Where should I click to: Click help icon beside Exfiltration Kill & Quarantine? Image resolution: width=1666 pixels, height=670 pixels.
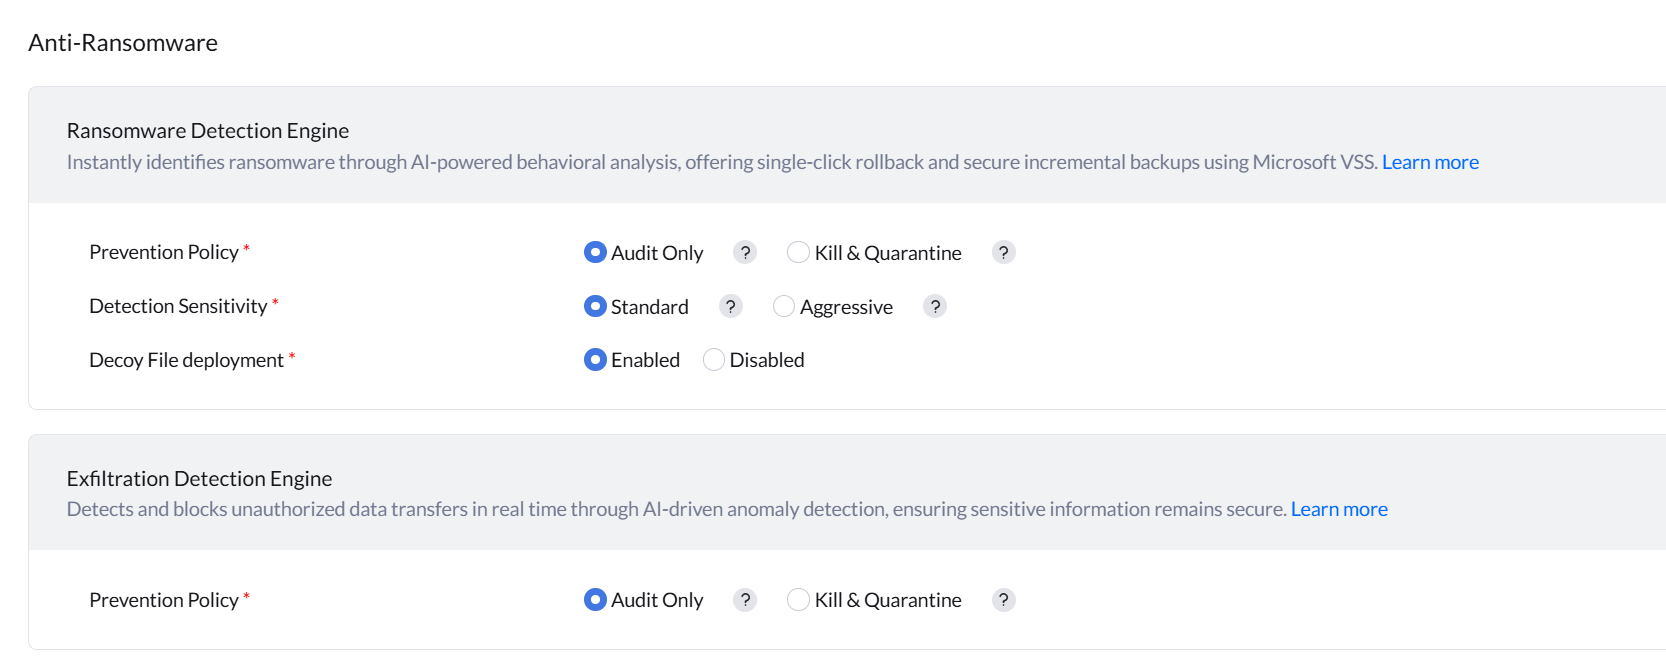1003,600
